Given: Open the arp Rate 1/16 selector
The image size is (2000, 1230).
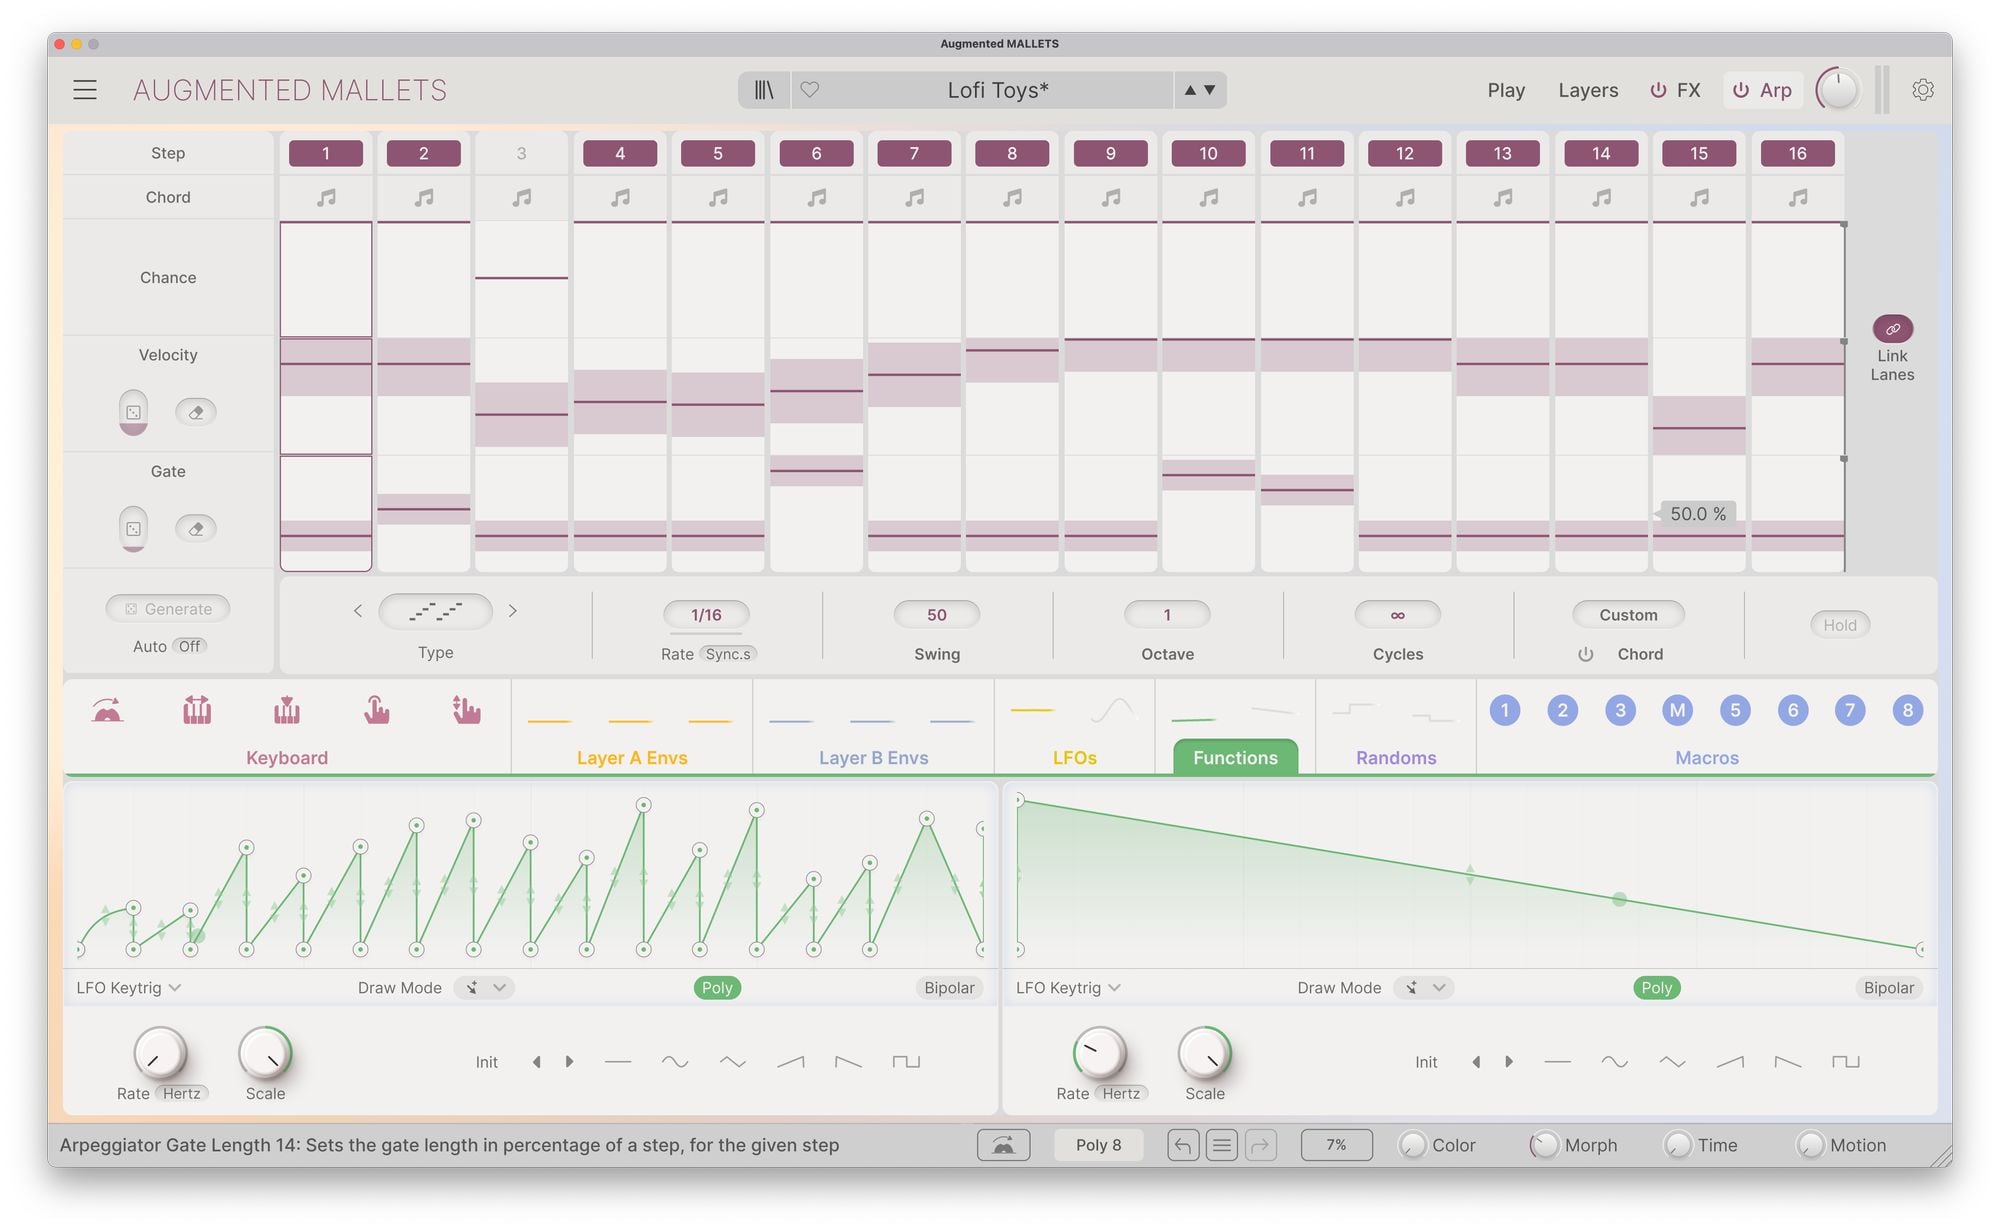Looking at the screenshot, I should pyautogui.click(x=706, y=615).
